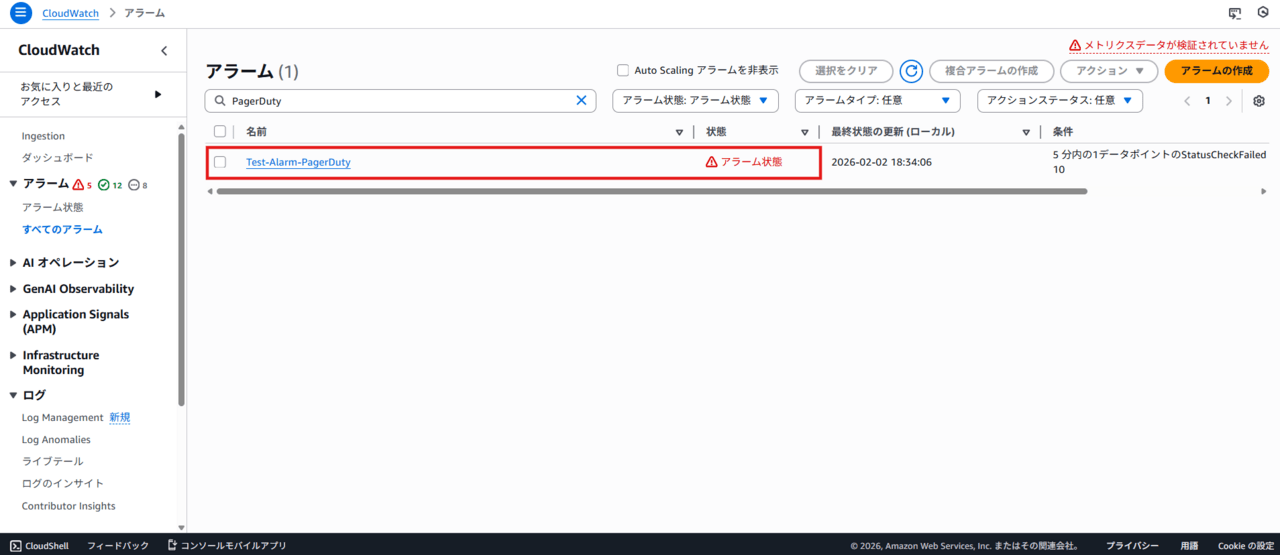1280x555 pixels.
Task: Open the アラームタイプ filter dropdown
Action: [877, 101]
